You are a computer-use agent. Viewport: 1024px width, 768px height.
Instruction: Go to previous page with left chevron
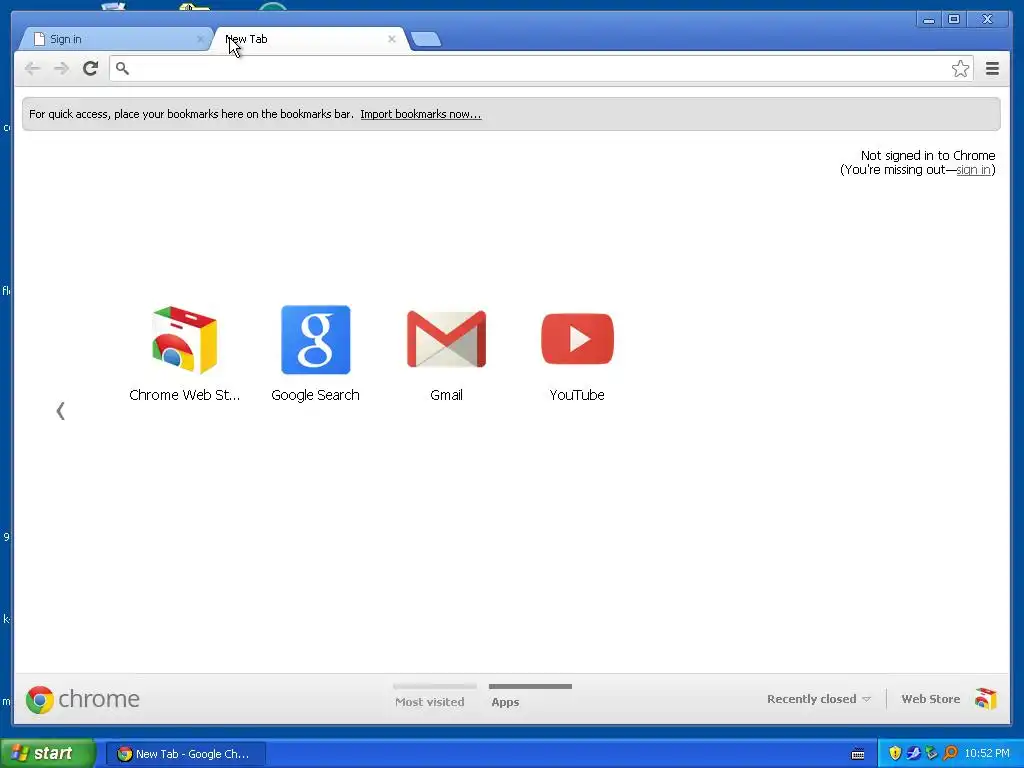coord(61,411)
